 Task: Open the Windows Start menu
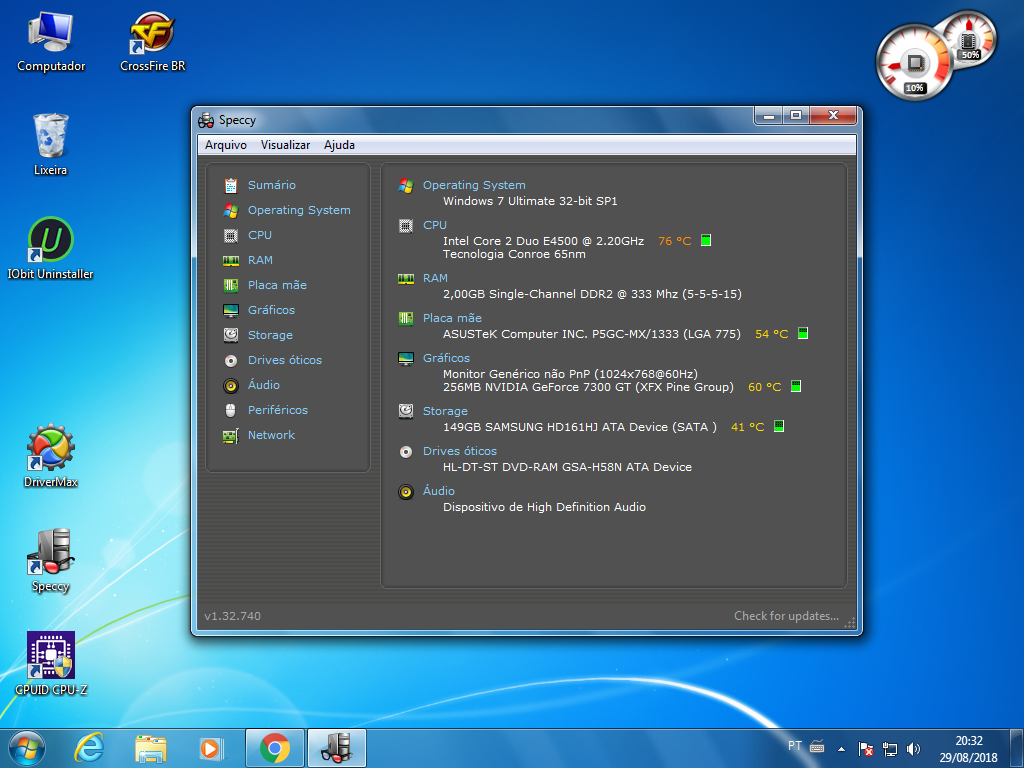point(27,748)
